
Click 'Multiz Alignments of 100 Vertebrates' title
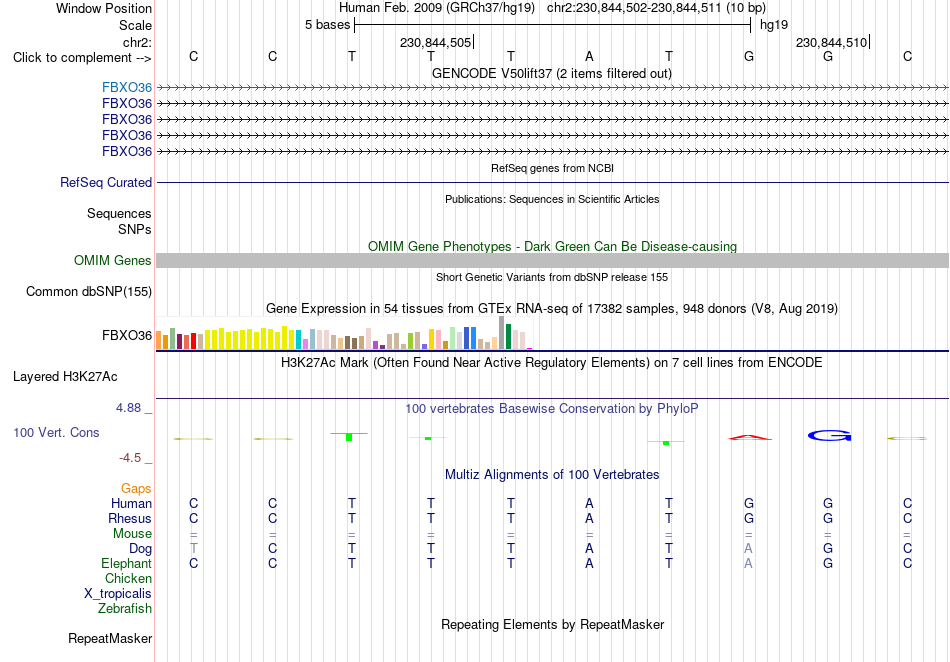tap(552, 475)
